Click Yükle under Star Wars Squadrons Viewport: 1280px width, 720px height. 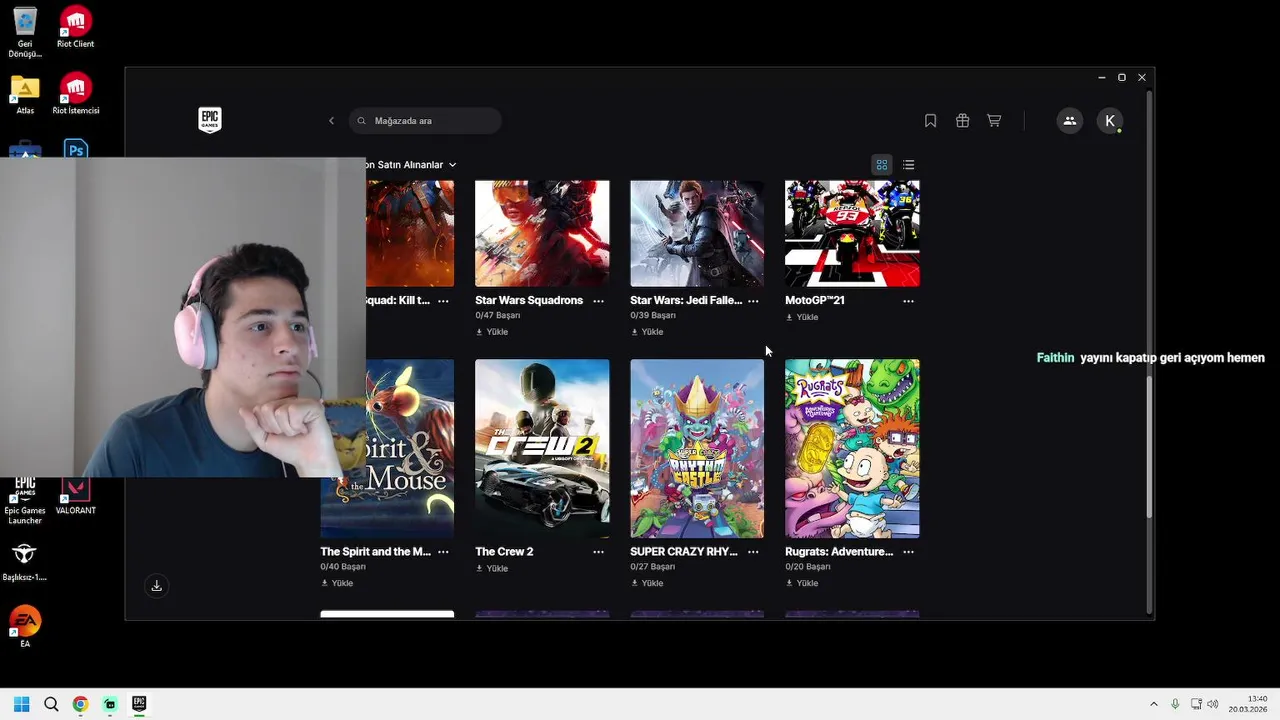coord(492,332)
